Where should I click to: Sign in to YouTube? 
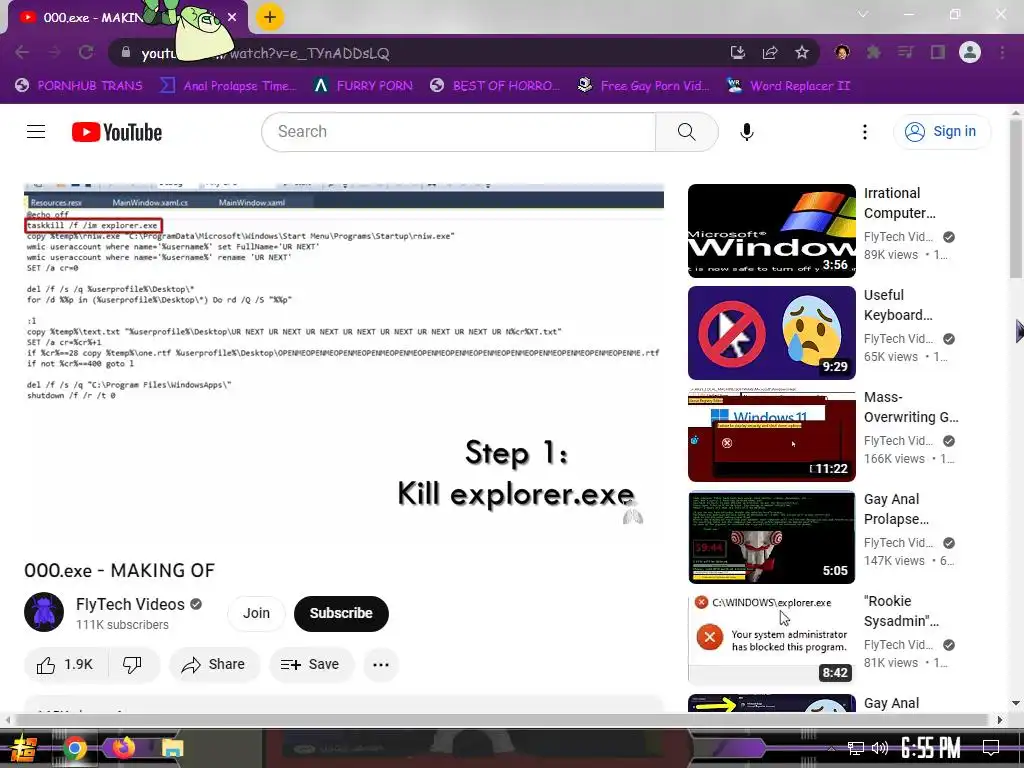[941, 132]
